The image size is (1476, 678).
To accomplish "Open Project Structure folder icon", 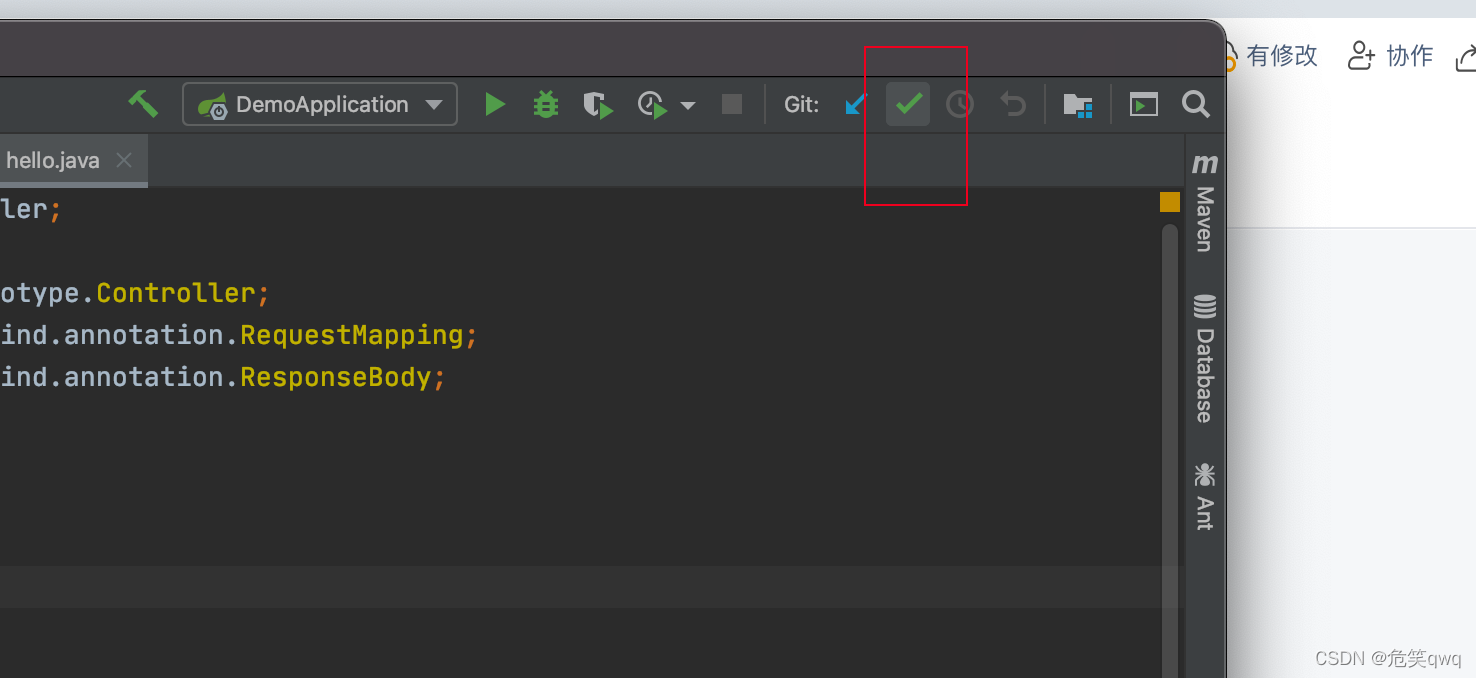I will coord(1077,104).
